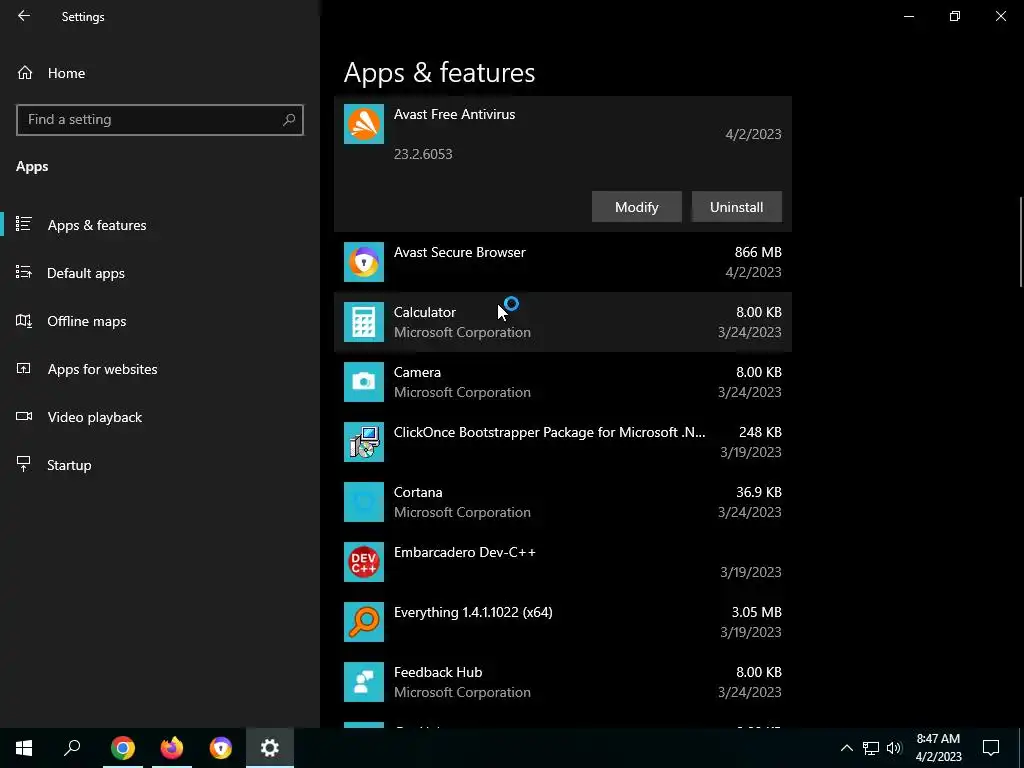Click the Apps & features page heading
Viewport: 1024px width, 768px height.
(x=439, y=72)
